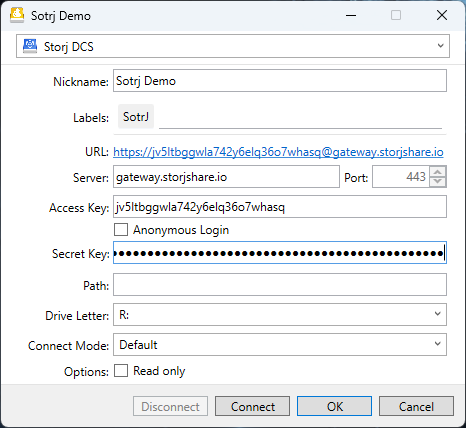
Task: Click the Access Key label text
Action: click(x=79, y=208)
